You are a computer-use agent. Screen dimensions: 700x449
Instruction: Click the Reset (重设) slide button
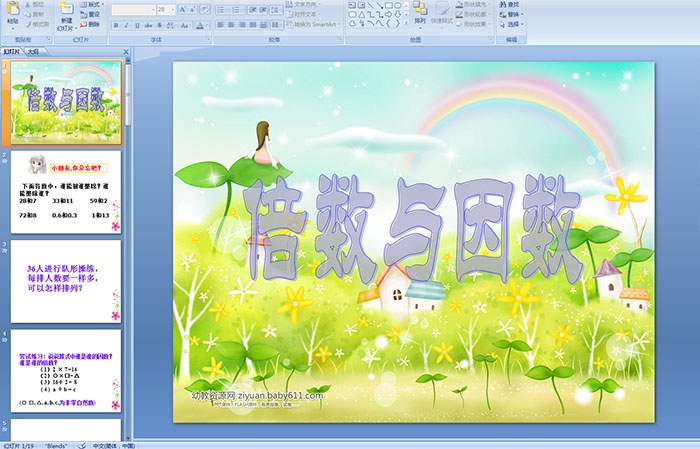(91, 14)
